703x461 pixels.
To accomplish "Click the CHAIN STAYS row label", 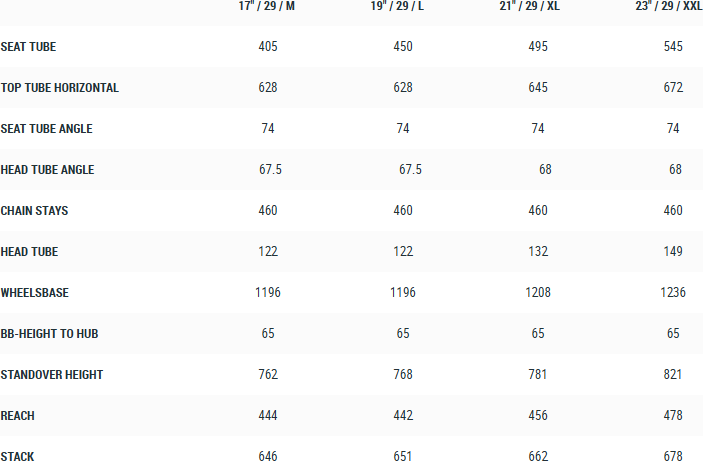I will (x=34, y=211).
